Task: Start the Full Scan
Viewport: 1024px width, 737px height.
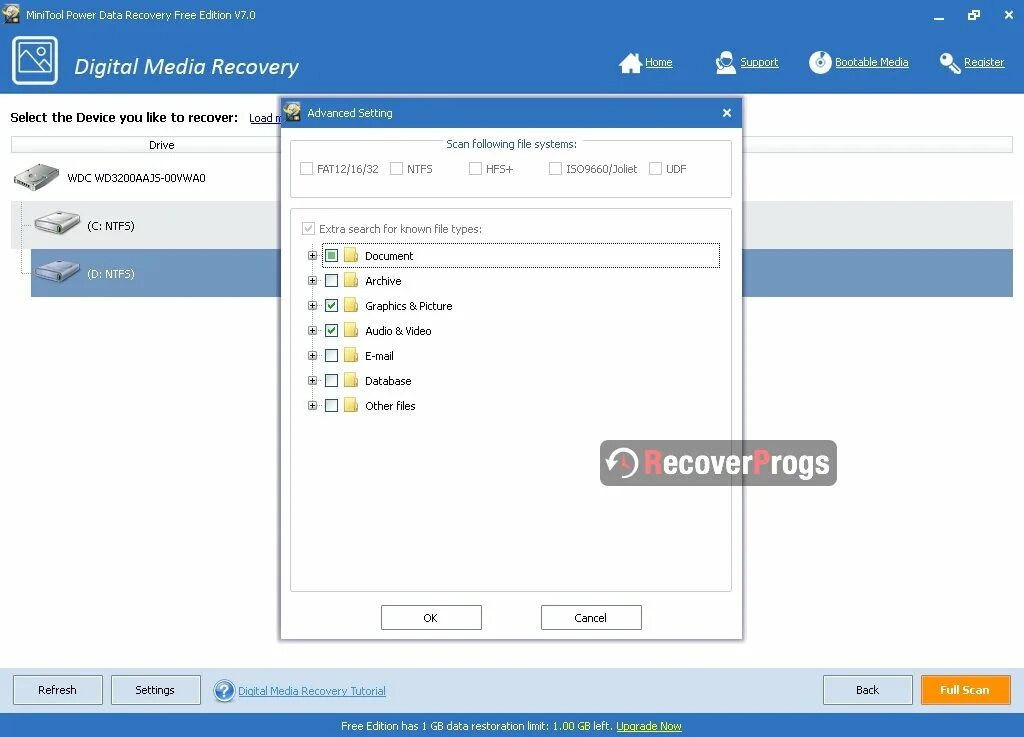Action: [x=965, y=690]
